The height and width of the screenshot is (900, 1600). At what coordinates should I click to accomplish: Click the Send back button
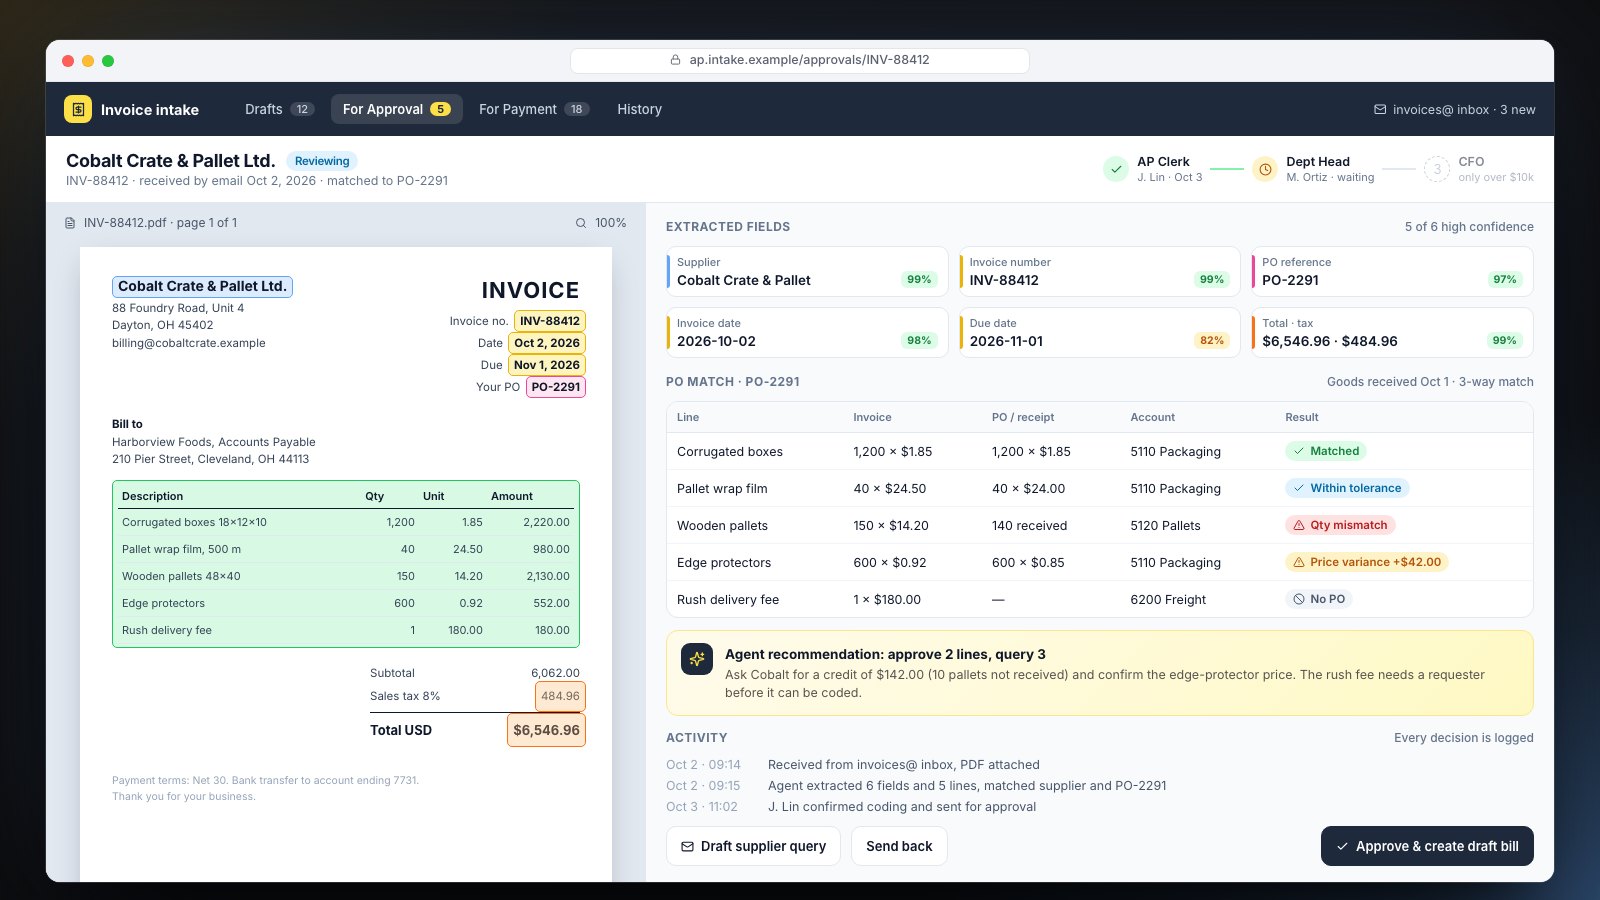tap(899, 846)
